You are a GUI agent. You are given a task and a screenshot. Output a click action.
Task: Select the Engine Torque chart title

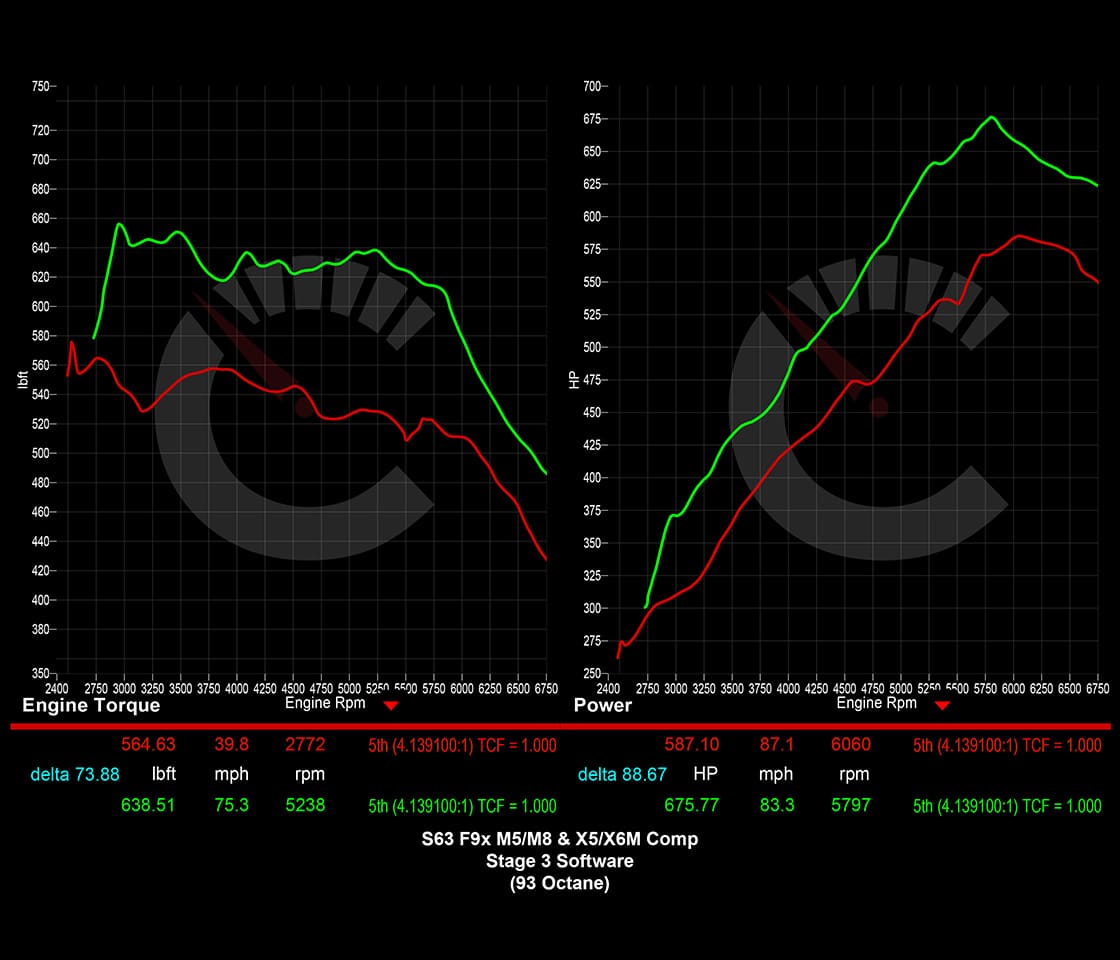click(91, 705)
